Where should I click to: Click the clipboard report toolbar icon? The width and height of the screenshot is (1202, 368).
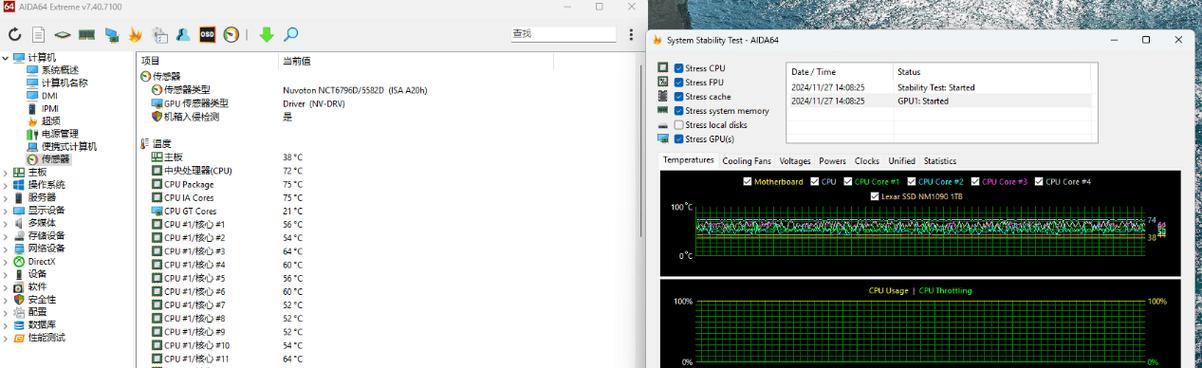coord(159,35)
